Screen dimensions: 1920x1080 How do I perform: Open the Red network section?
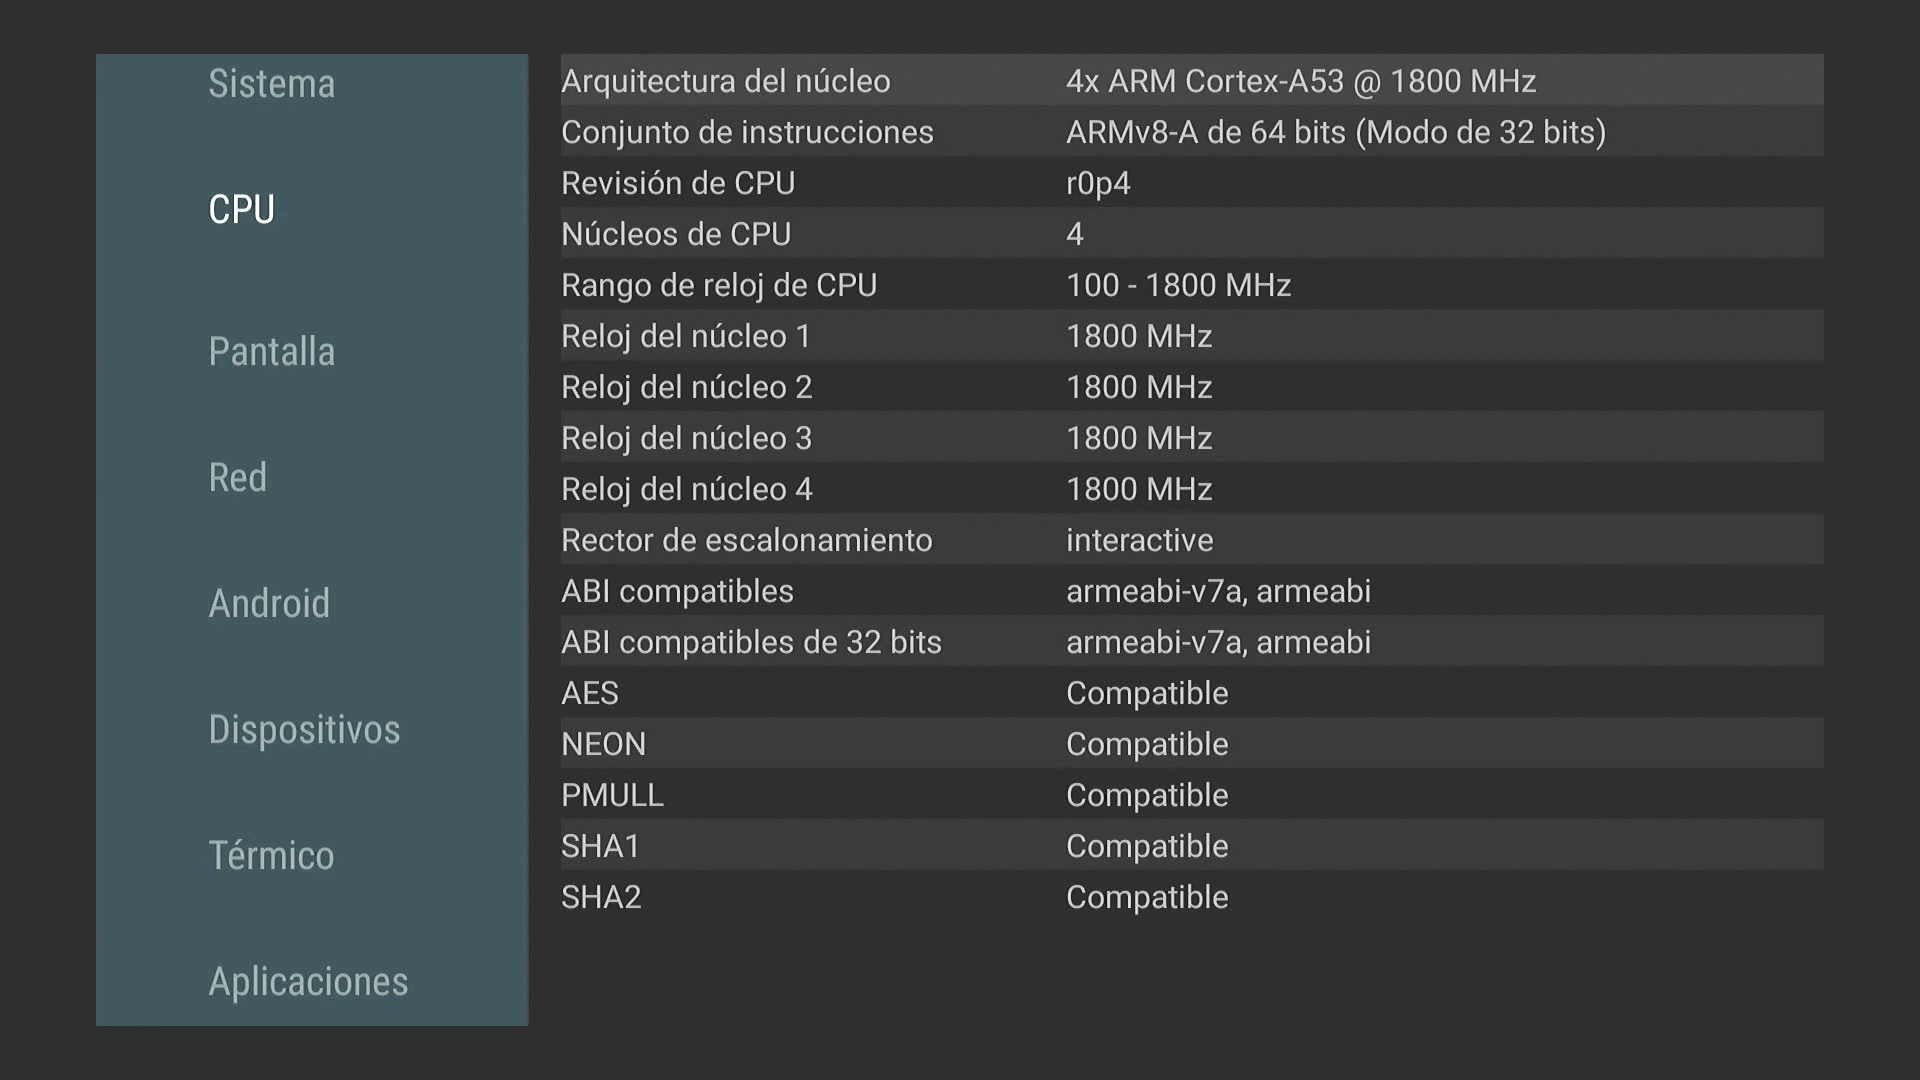coord(237,478)
